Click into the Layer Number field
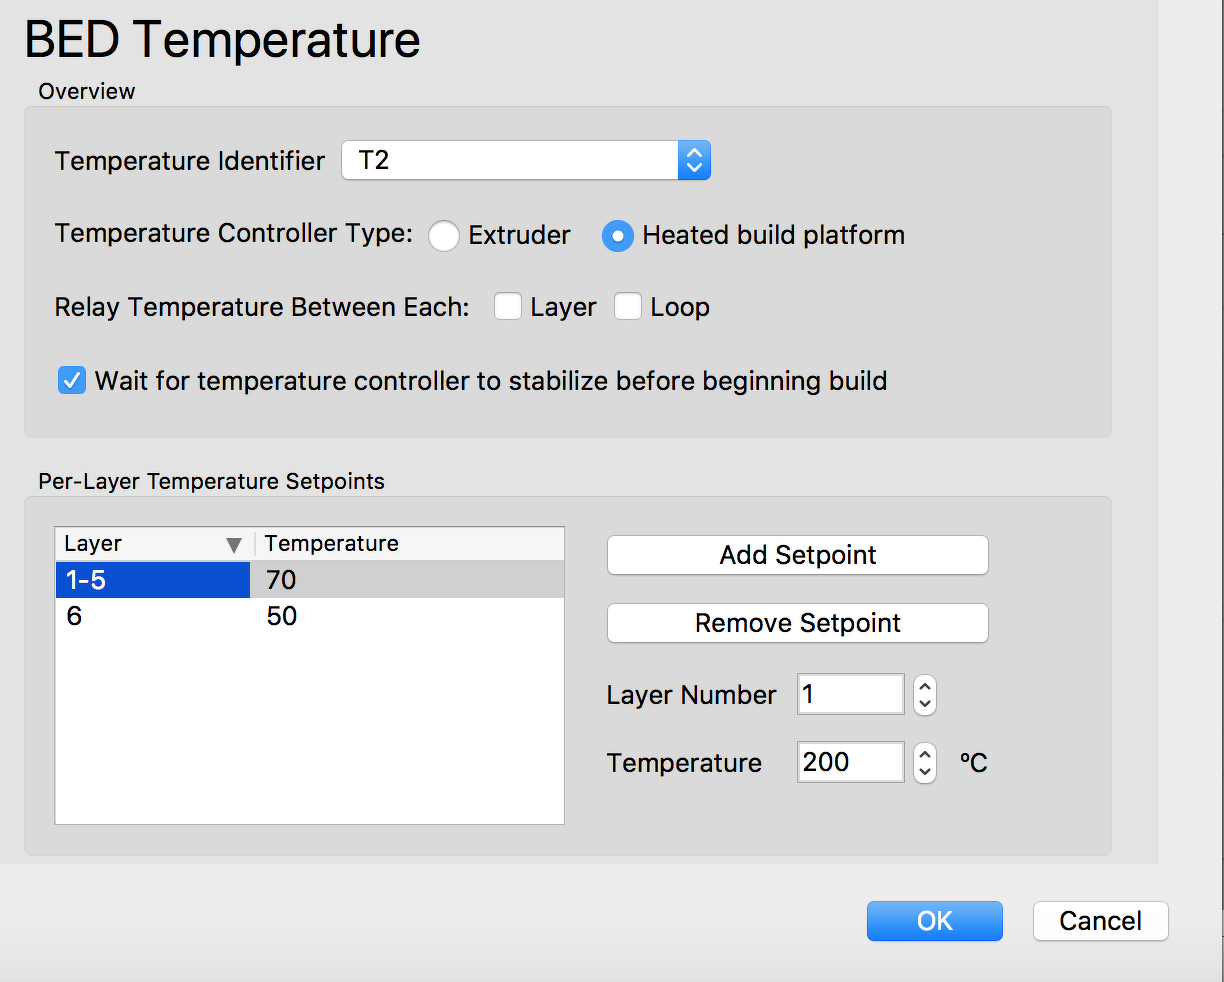1224x982 pixels. pos(850,694)
